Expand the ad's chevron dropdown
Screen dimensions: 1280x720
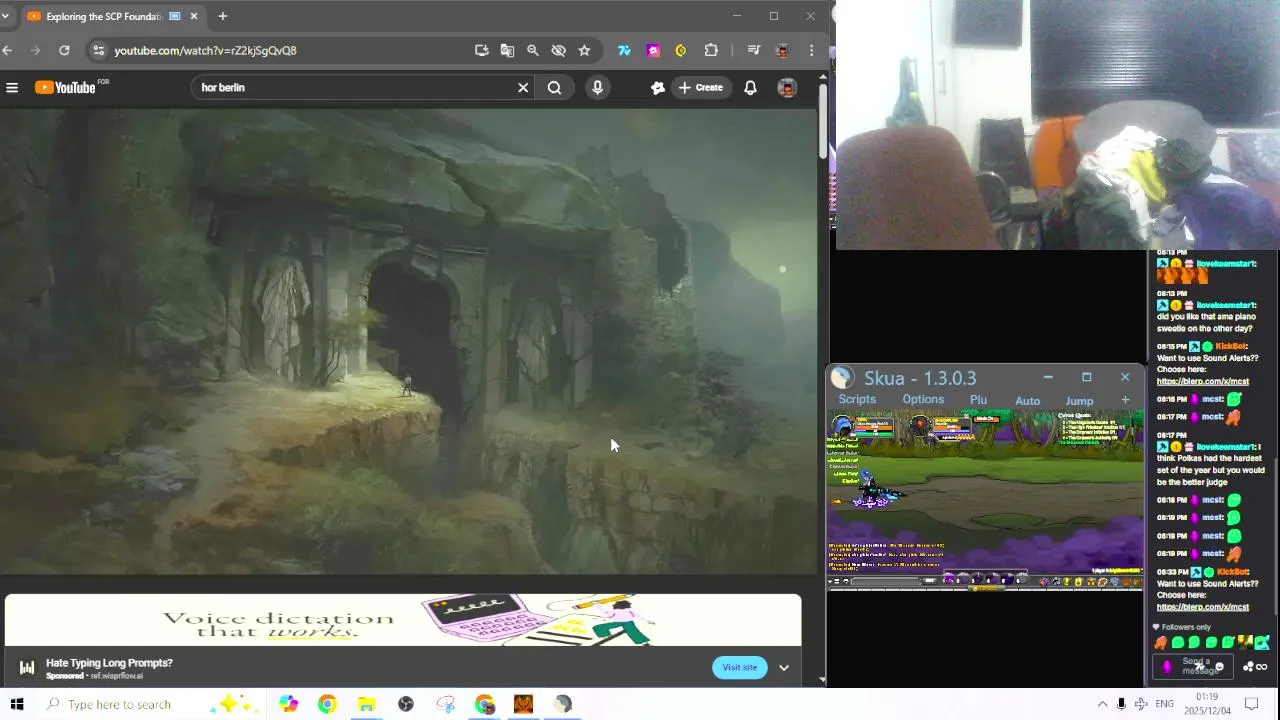(x=784, y=668)
